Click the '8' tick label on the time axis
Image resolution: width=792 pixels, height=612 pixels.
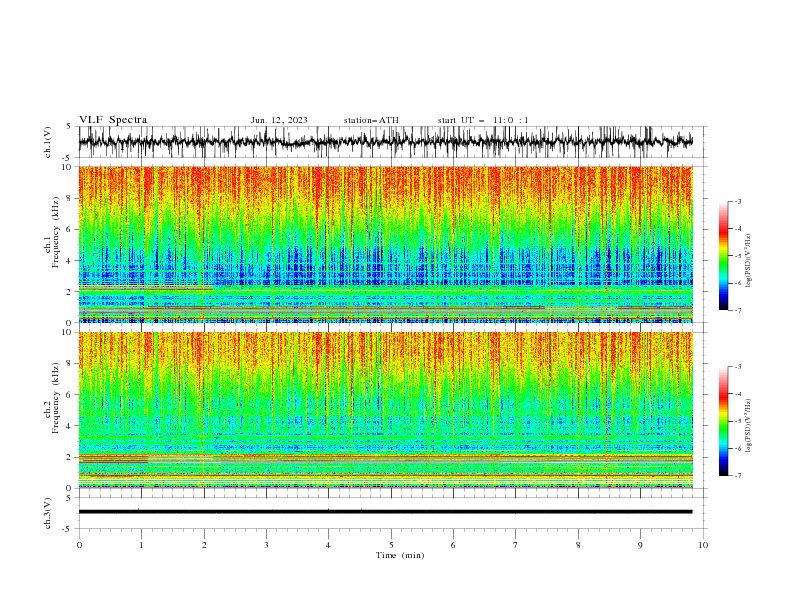(578, 545)
